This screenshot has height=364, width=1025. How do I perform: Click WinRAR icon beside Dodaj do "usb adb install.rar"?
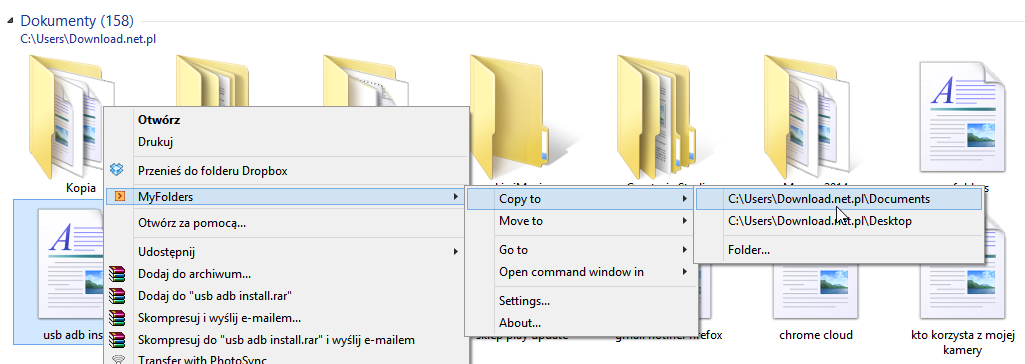pyautogui.click(x=117, y=295)
